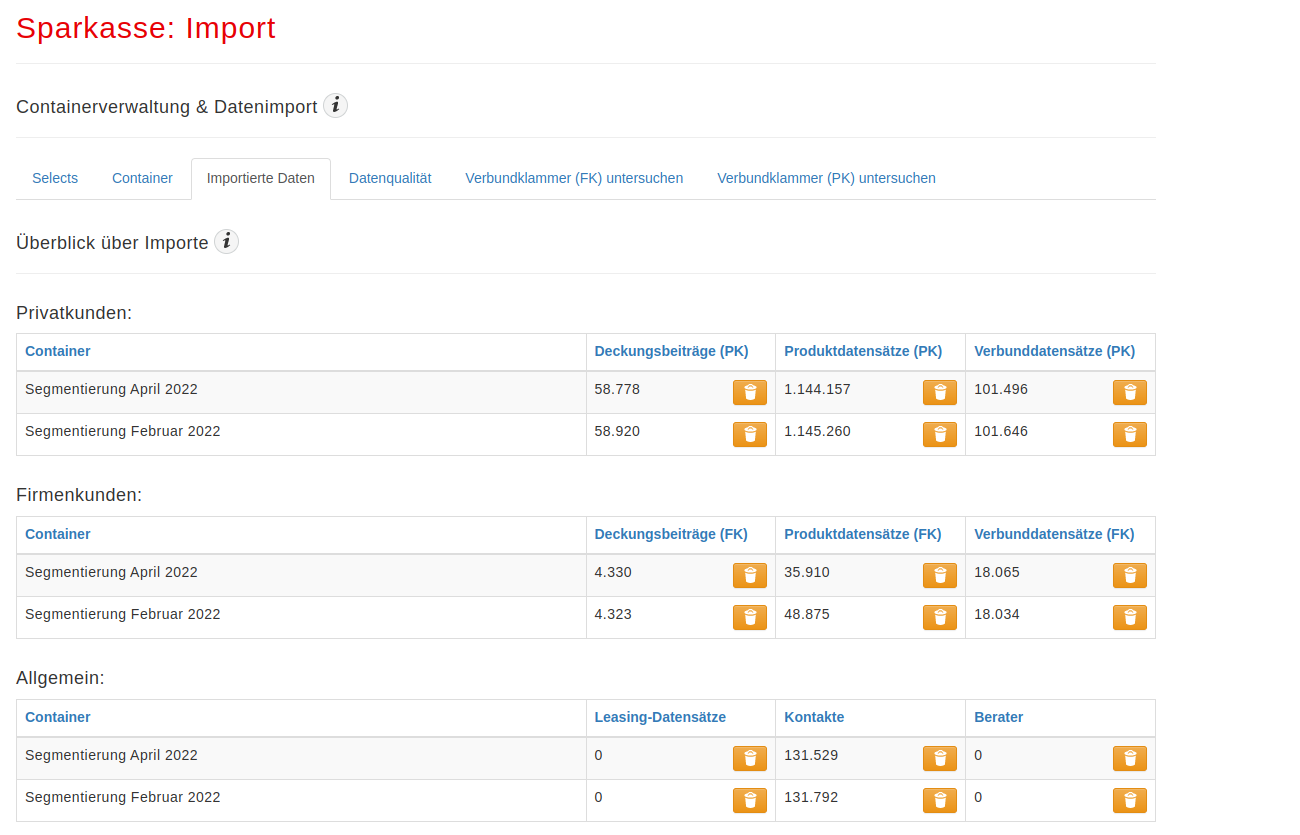Delete Produktdatensätze (FK) for Februar 2022
The image size is (1300, 835).
940,617
